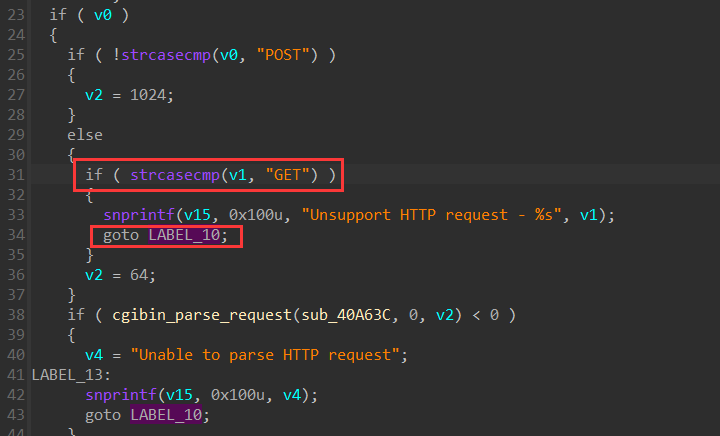Click the v0 variable in line 23's if condition
This screenshot has width=720, height=436.
coord(103,15)
